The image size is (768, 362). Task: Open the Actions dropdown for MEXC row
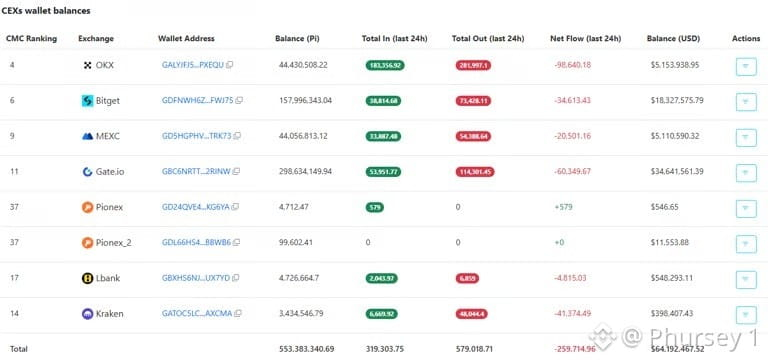point(746,138)
